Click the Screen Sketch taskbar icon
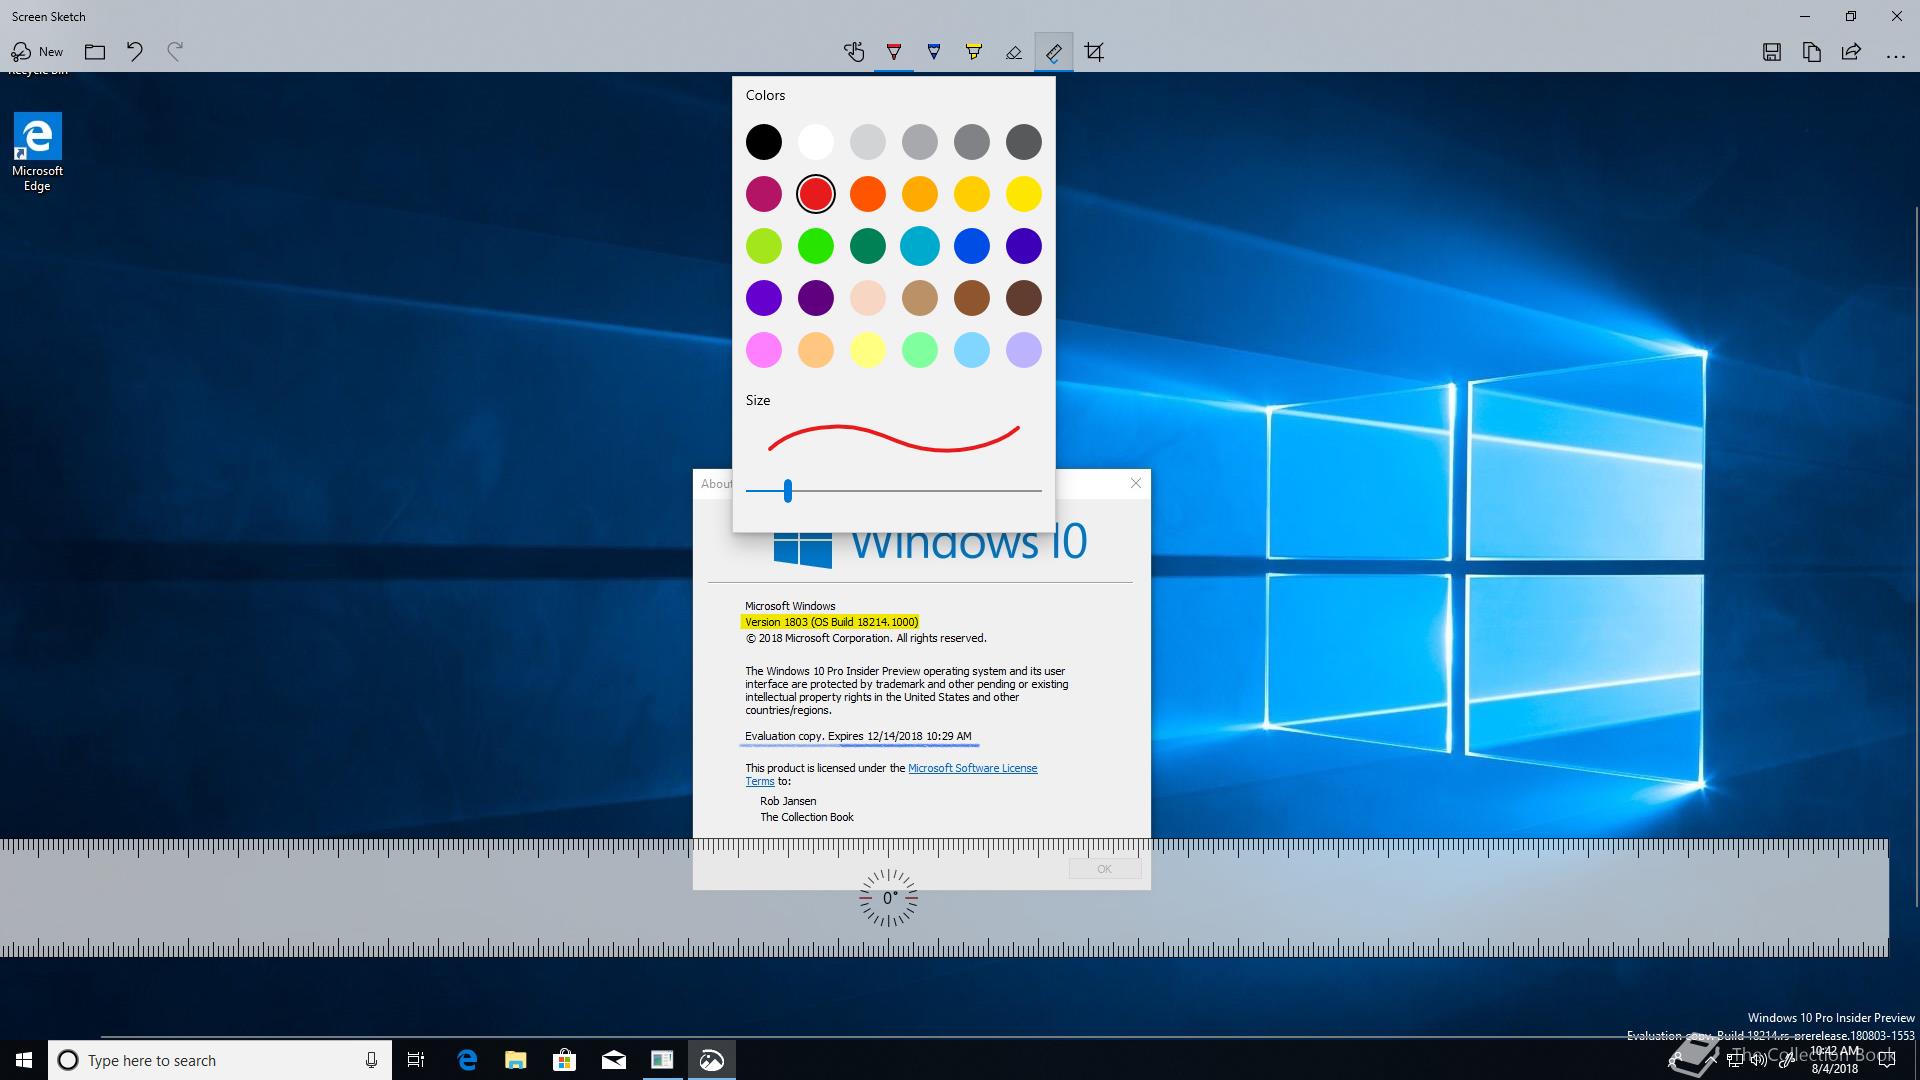 (712, 1060)
